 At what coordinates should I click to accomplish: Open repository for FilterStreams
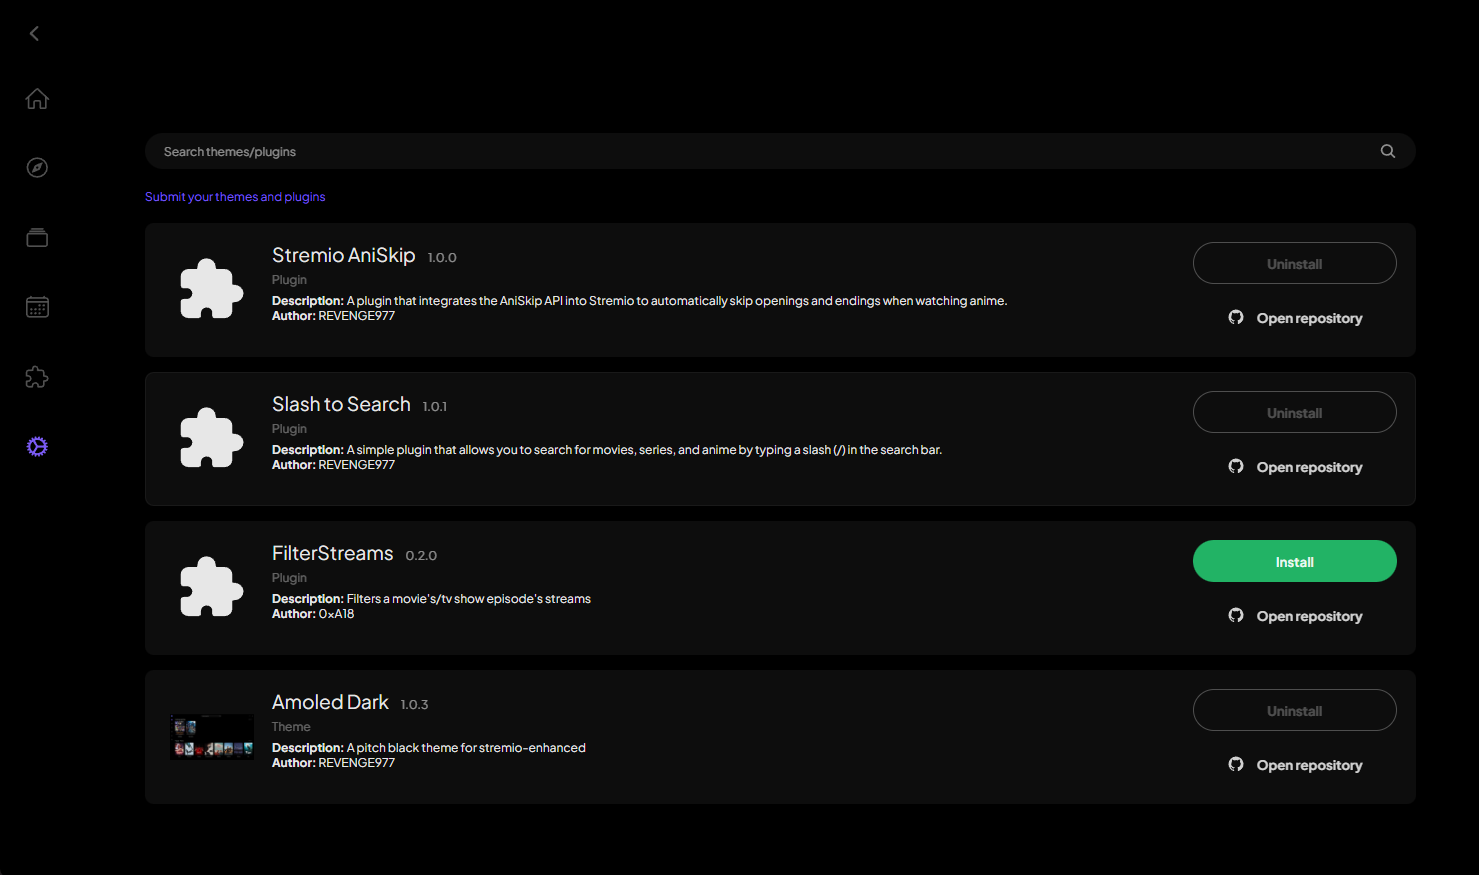point(1295,616)
